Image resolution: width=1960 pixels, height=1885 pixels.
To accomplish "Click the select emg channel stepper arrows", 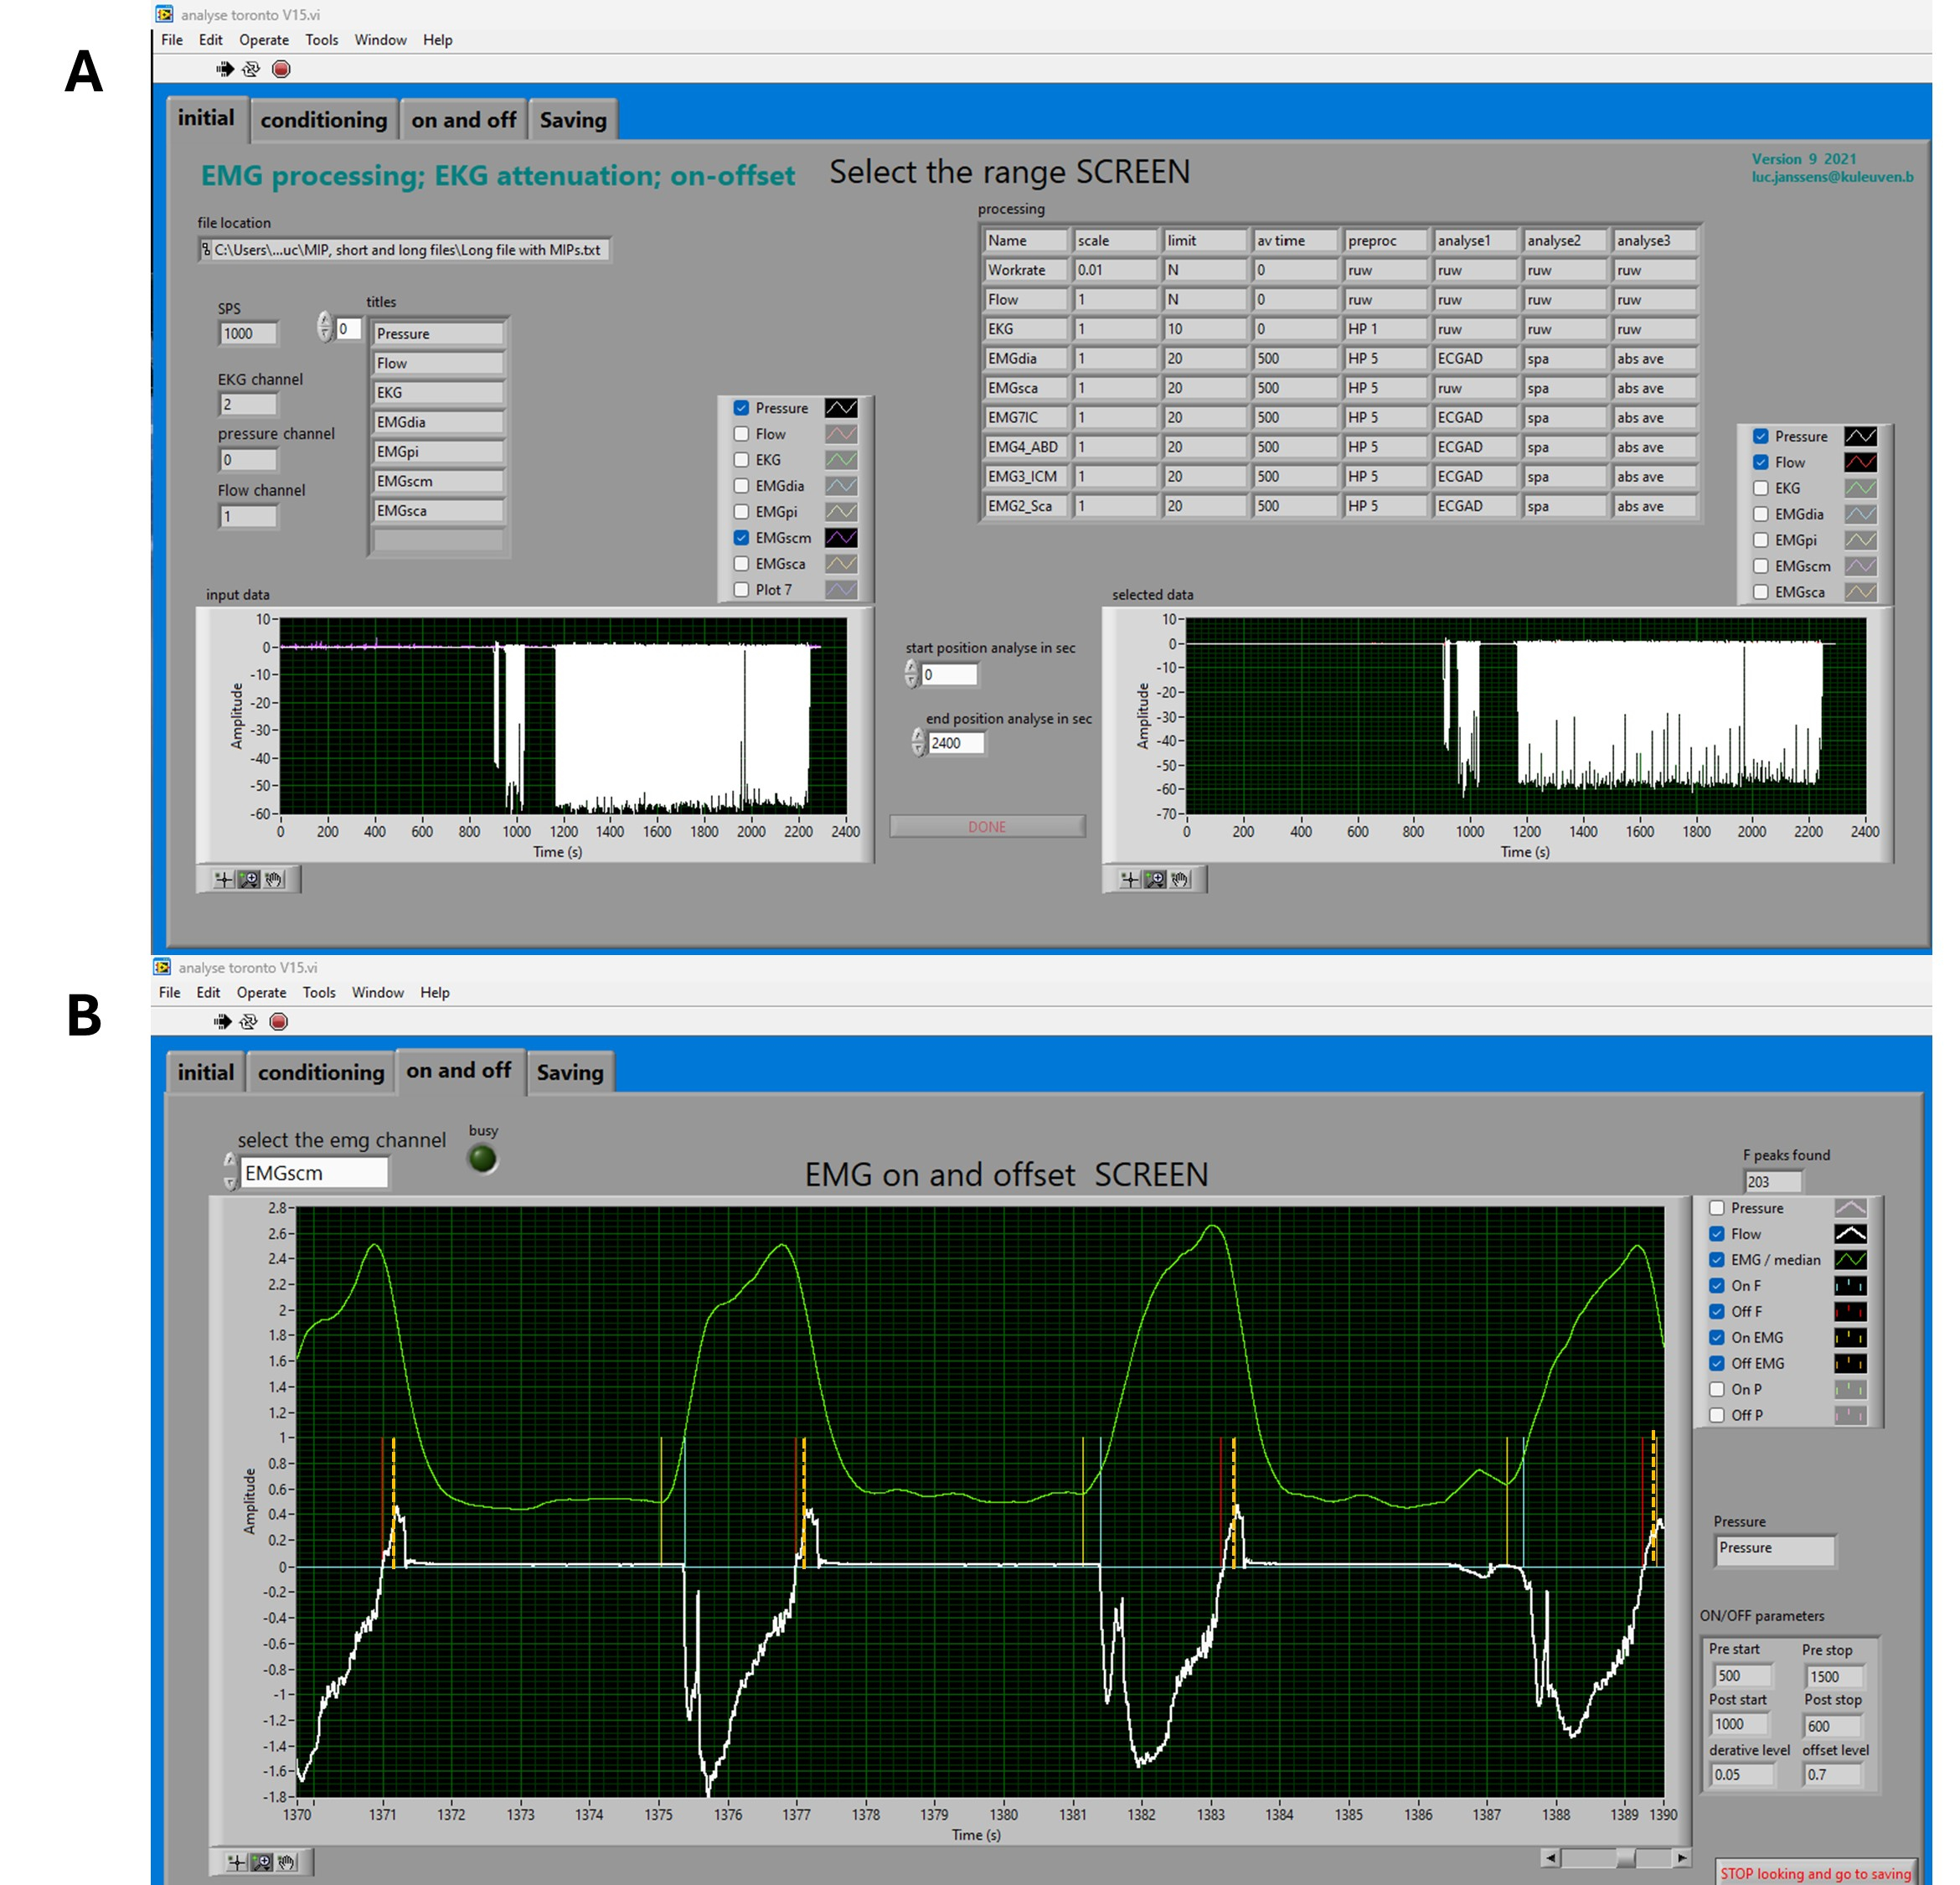I will (x=230, y=1171).
